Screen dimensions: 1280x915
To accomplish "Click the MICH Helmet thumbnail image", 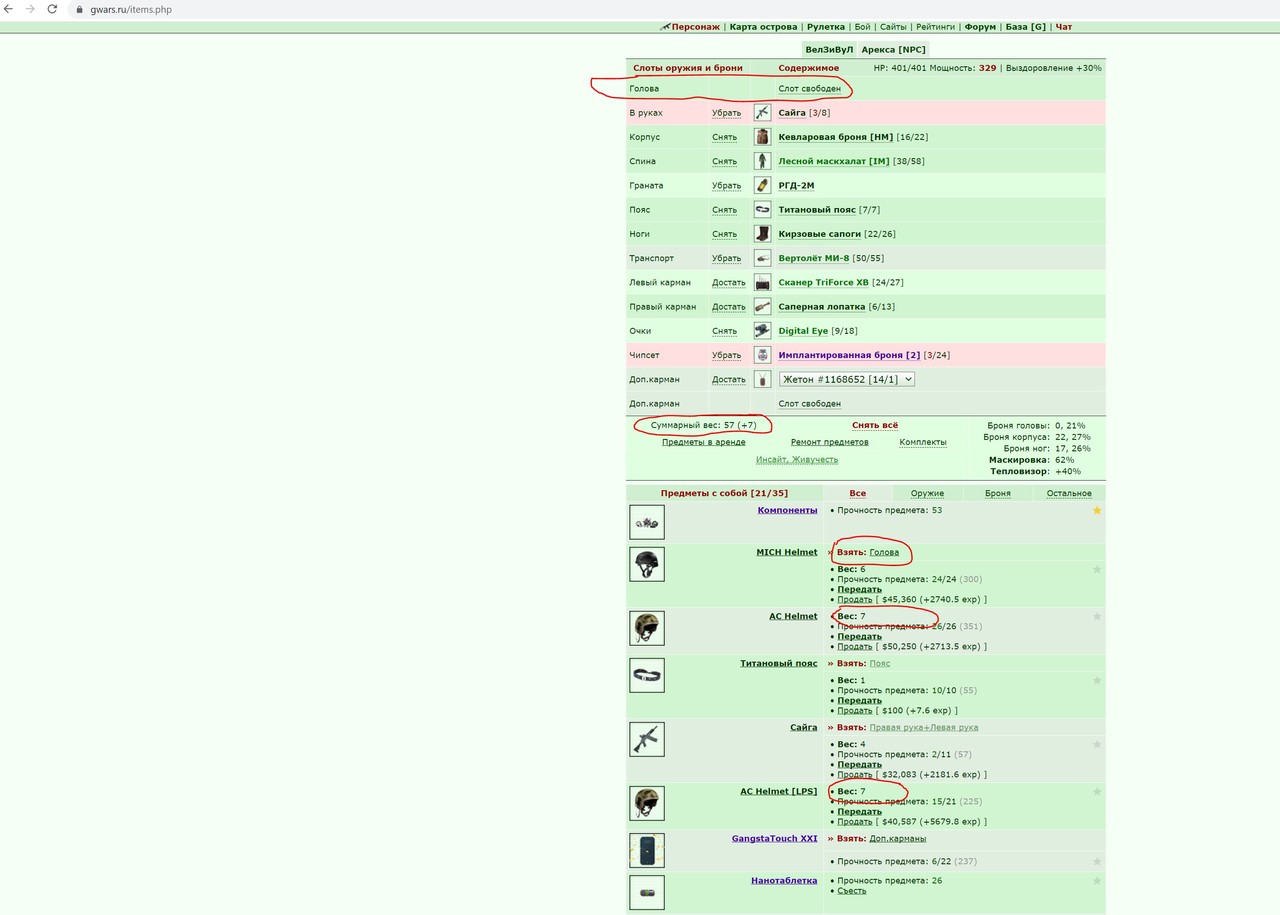I will (647, 564).
